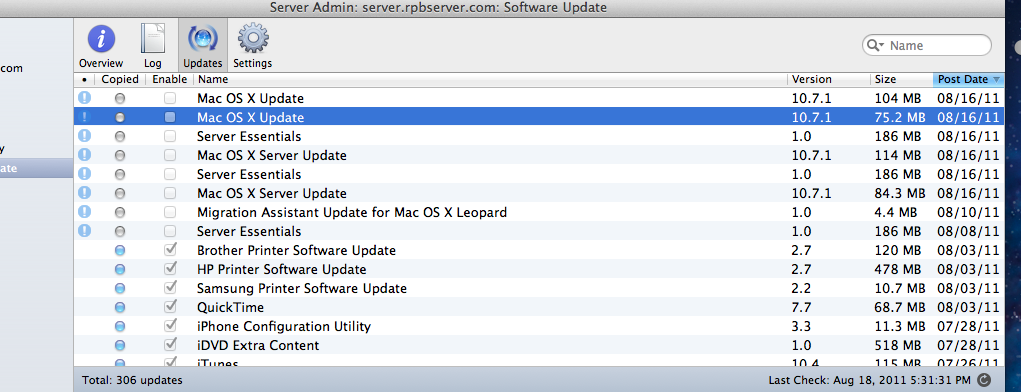Sort by the Copied column header

tap(120, 79)
